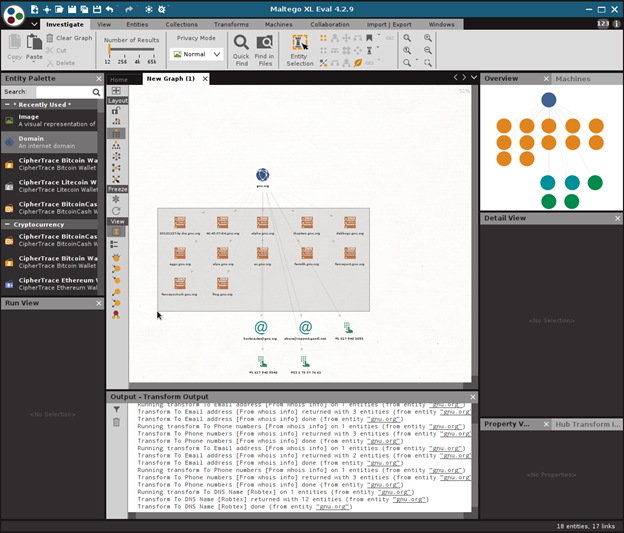Collapse the Recently Used section

coord(7,104)
